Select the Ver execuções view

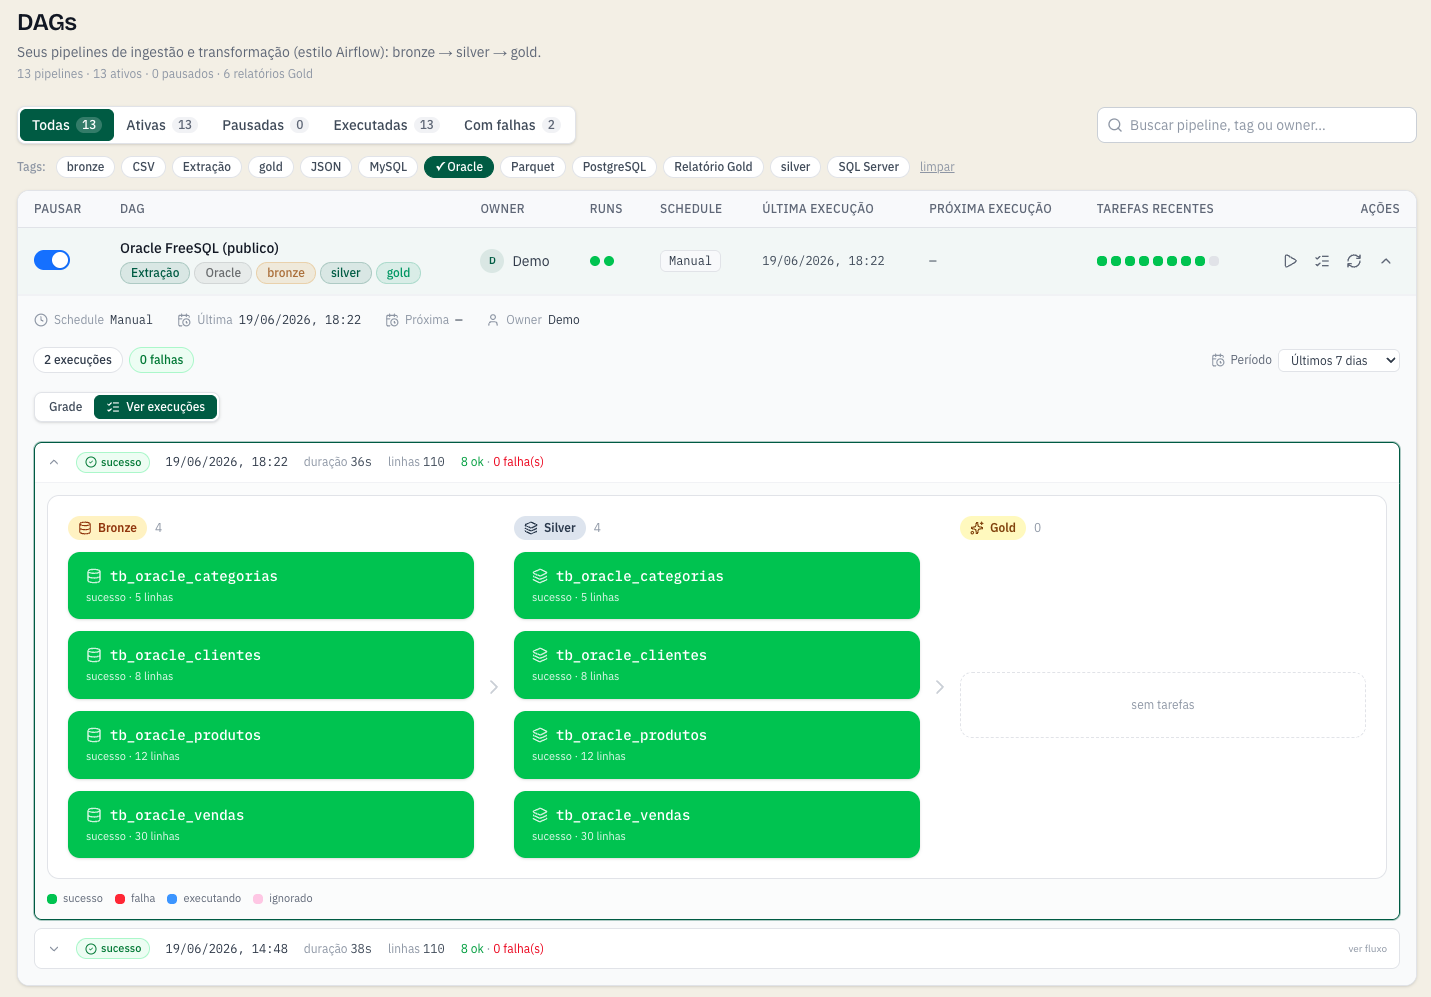(156, 407)
